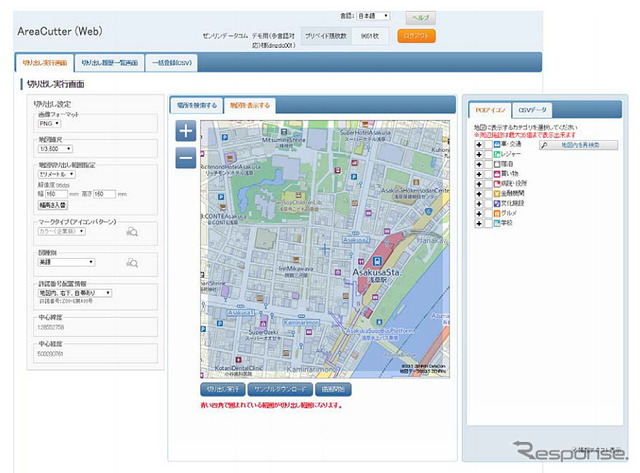Image resolution: width=640 pixels, height=473 pixels.
Task: Select the POIアイコン tab
Action: pos(490,110)
